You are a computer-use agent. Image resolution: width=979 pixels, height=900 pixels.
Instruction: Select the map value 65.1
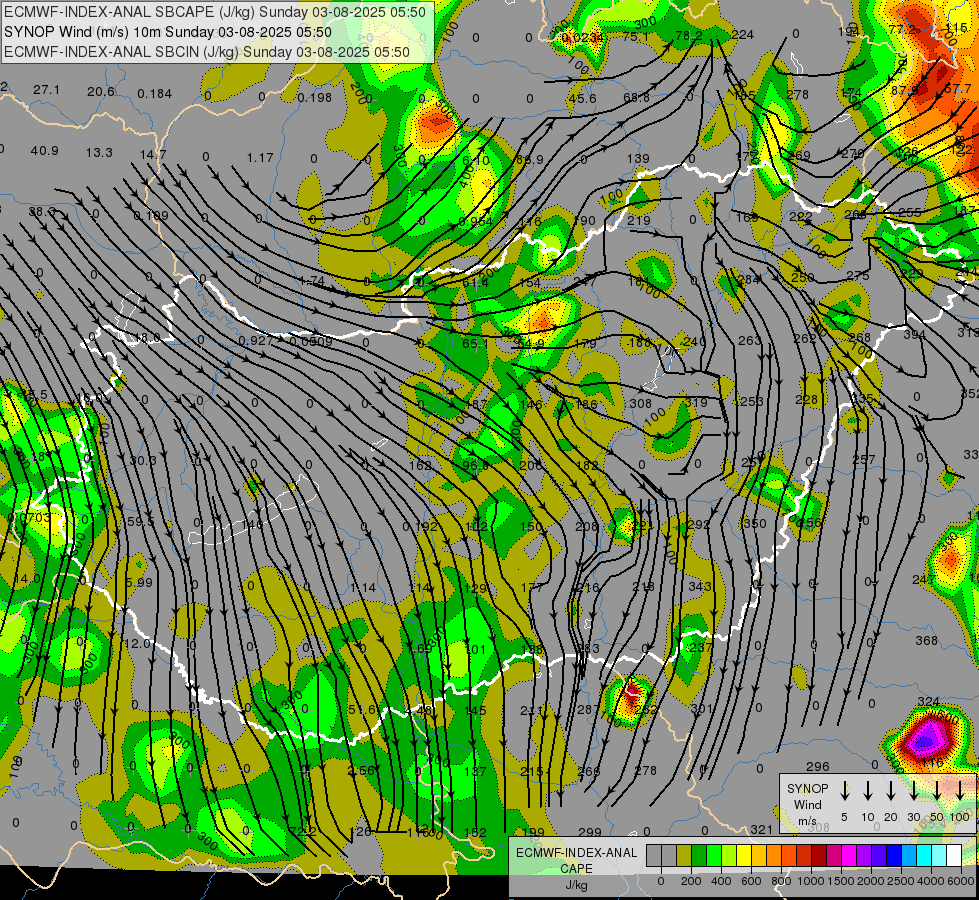pos(475,343)
